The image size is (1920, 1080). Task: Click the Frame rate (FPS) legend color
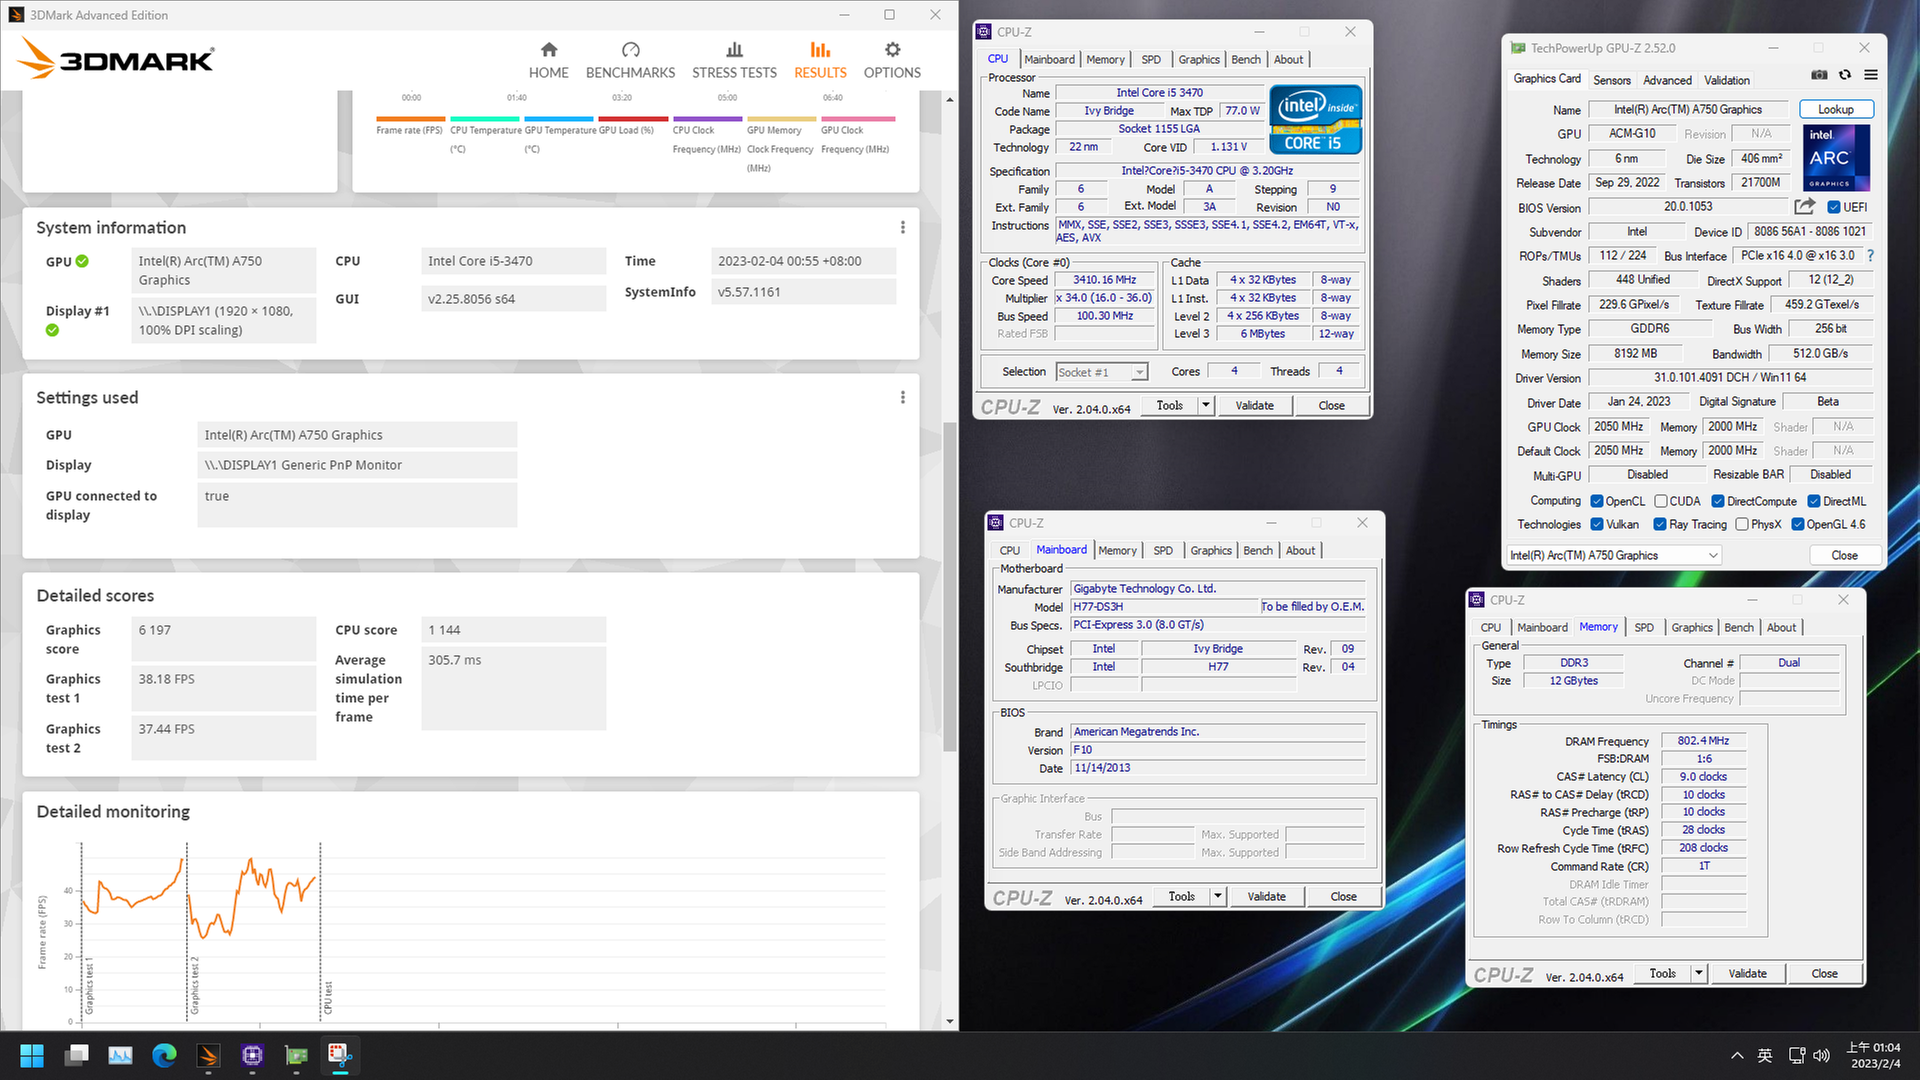[409, 119]
